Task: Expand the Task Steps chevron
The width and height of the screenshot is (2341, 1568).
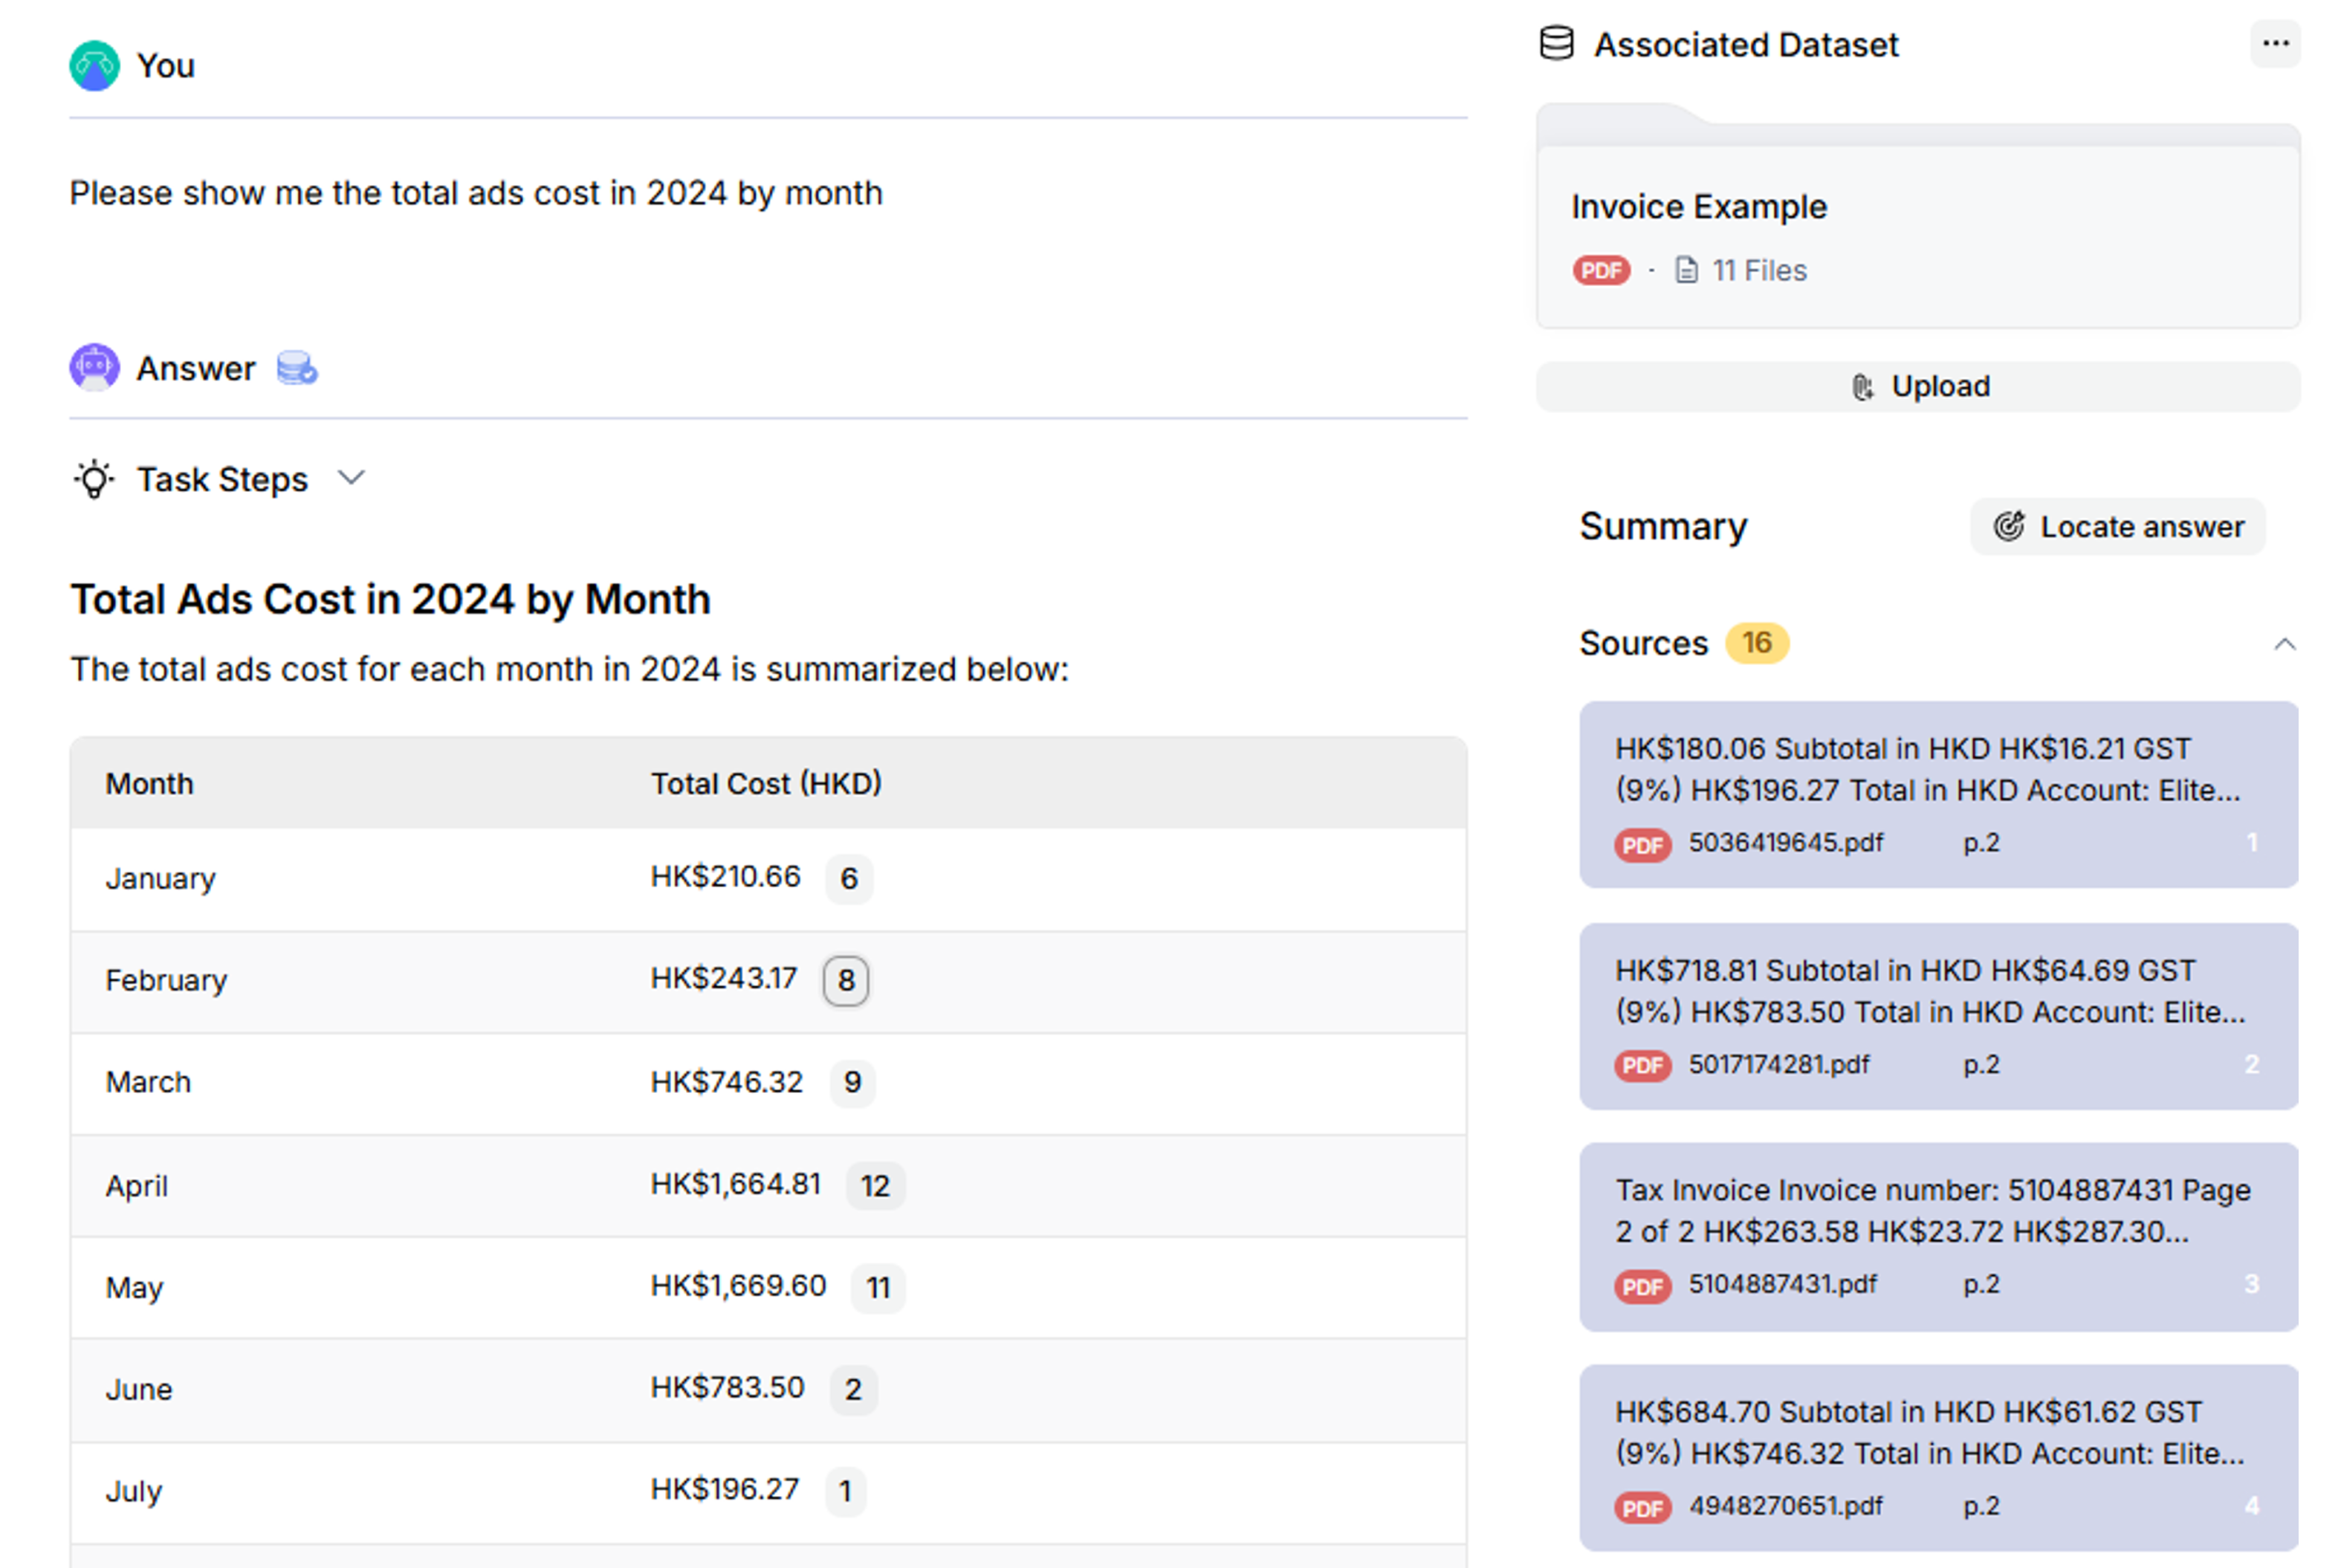Action: [351, 478]
